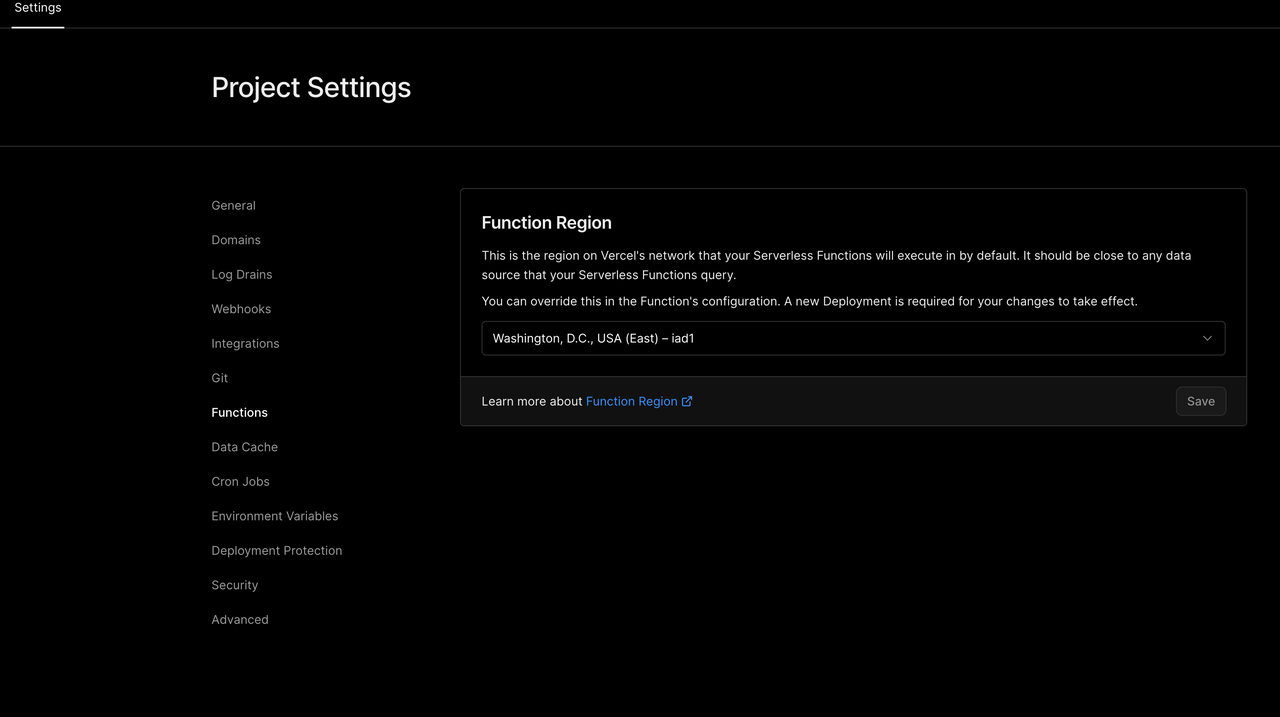Click the dropdown chevron arrow
The width and height of the screenshot is (1280, 717).
tap(1207, 338)
